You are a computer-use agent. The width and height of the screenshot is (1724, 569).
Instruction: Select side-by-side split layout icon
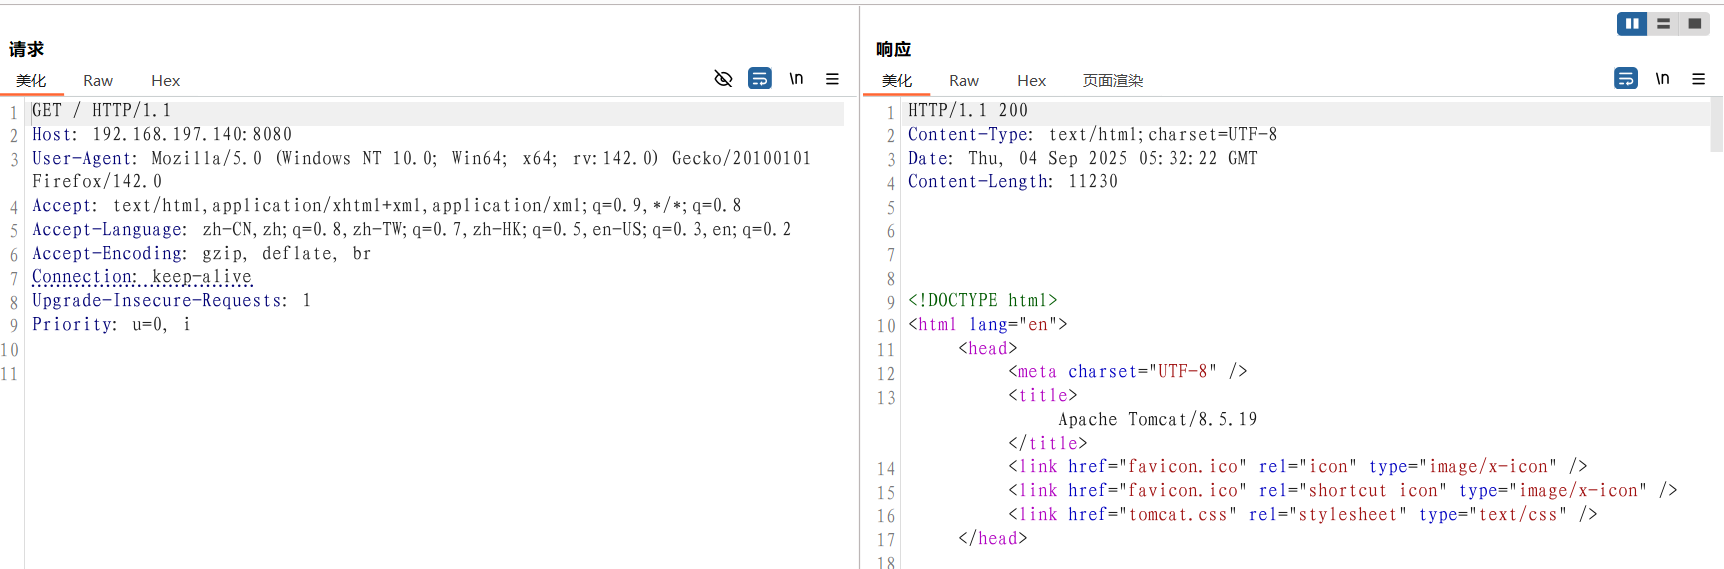[x=1632, y=24]
